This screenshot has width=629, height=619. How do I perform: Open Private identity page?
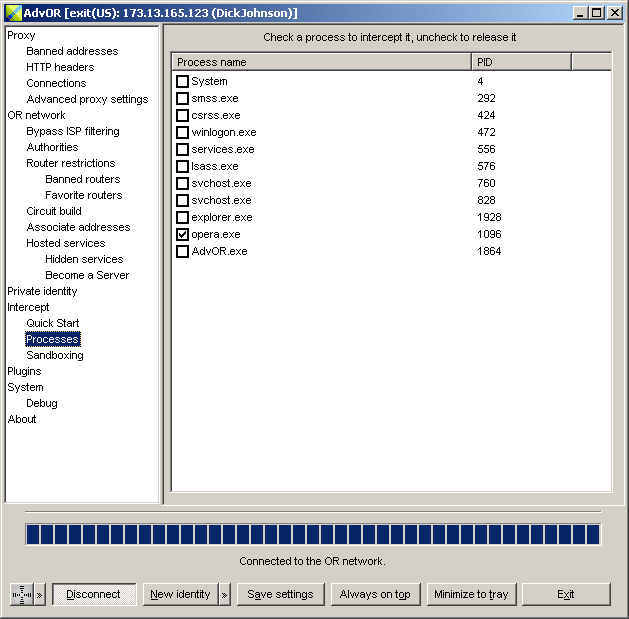click(x=43, y=292)
